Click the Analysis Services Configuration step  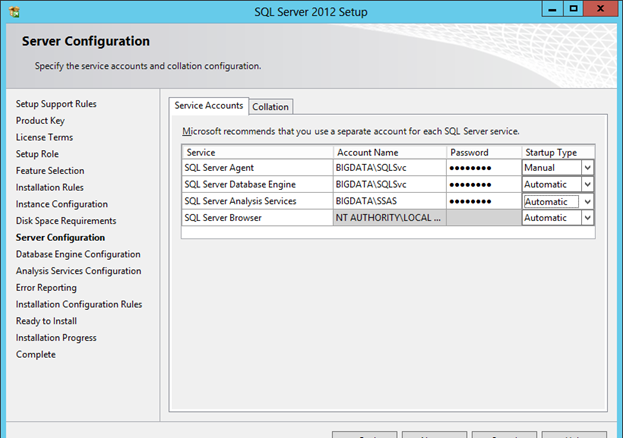pos(79,271)
